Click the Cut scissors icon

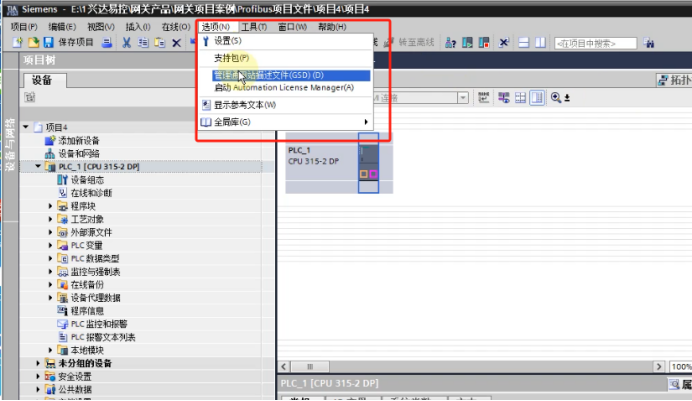coord(127,43)
